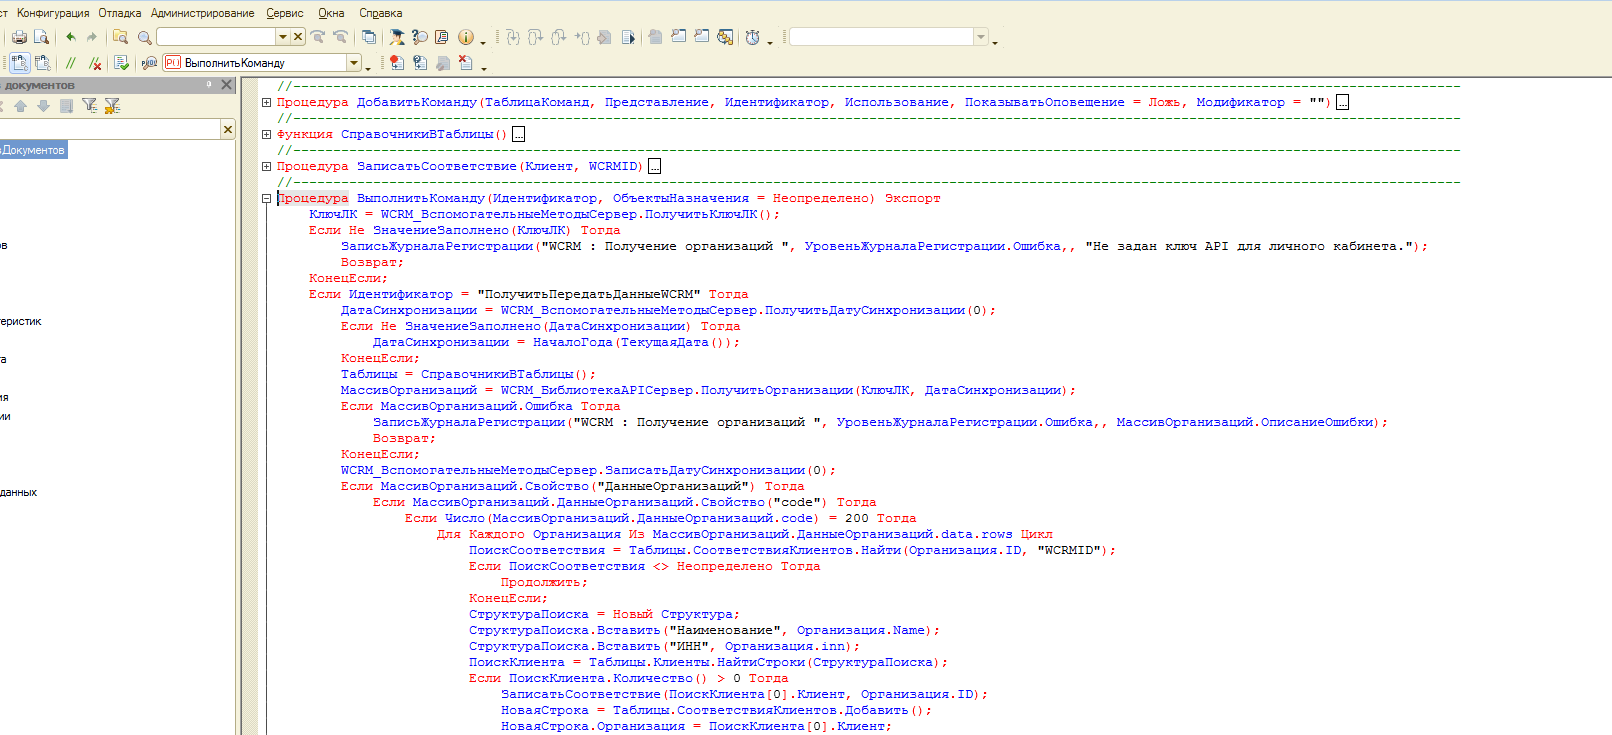The image size is (1612, 735).
Task: Click the first evaluate expression window icon
Action: click(678, 37)
